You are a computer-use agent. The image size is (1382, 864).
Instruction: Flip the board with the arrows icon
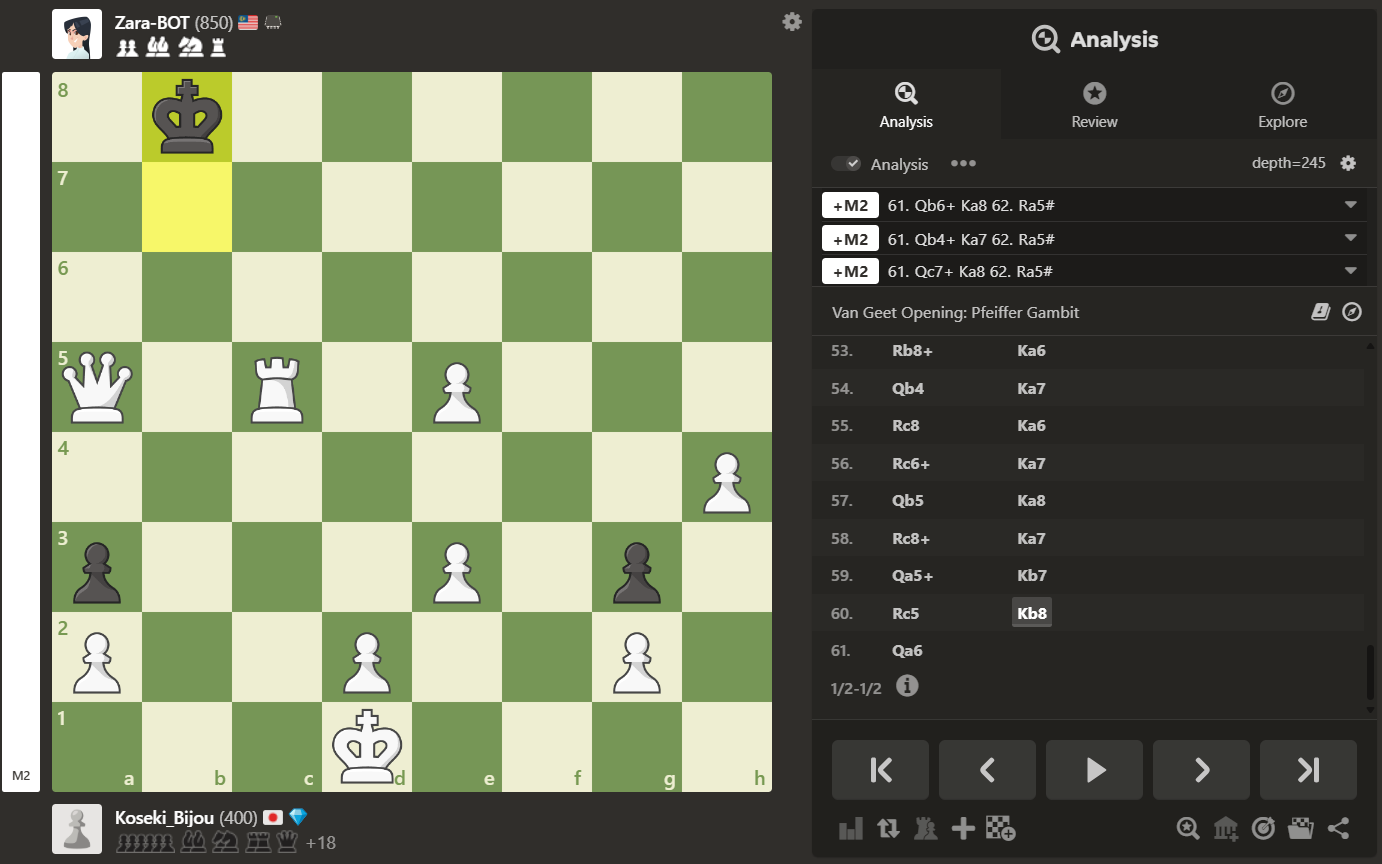coord(888,828)
